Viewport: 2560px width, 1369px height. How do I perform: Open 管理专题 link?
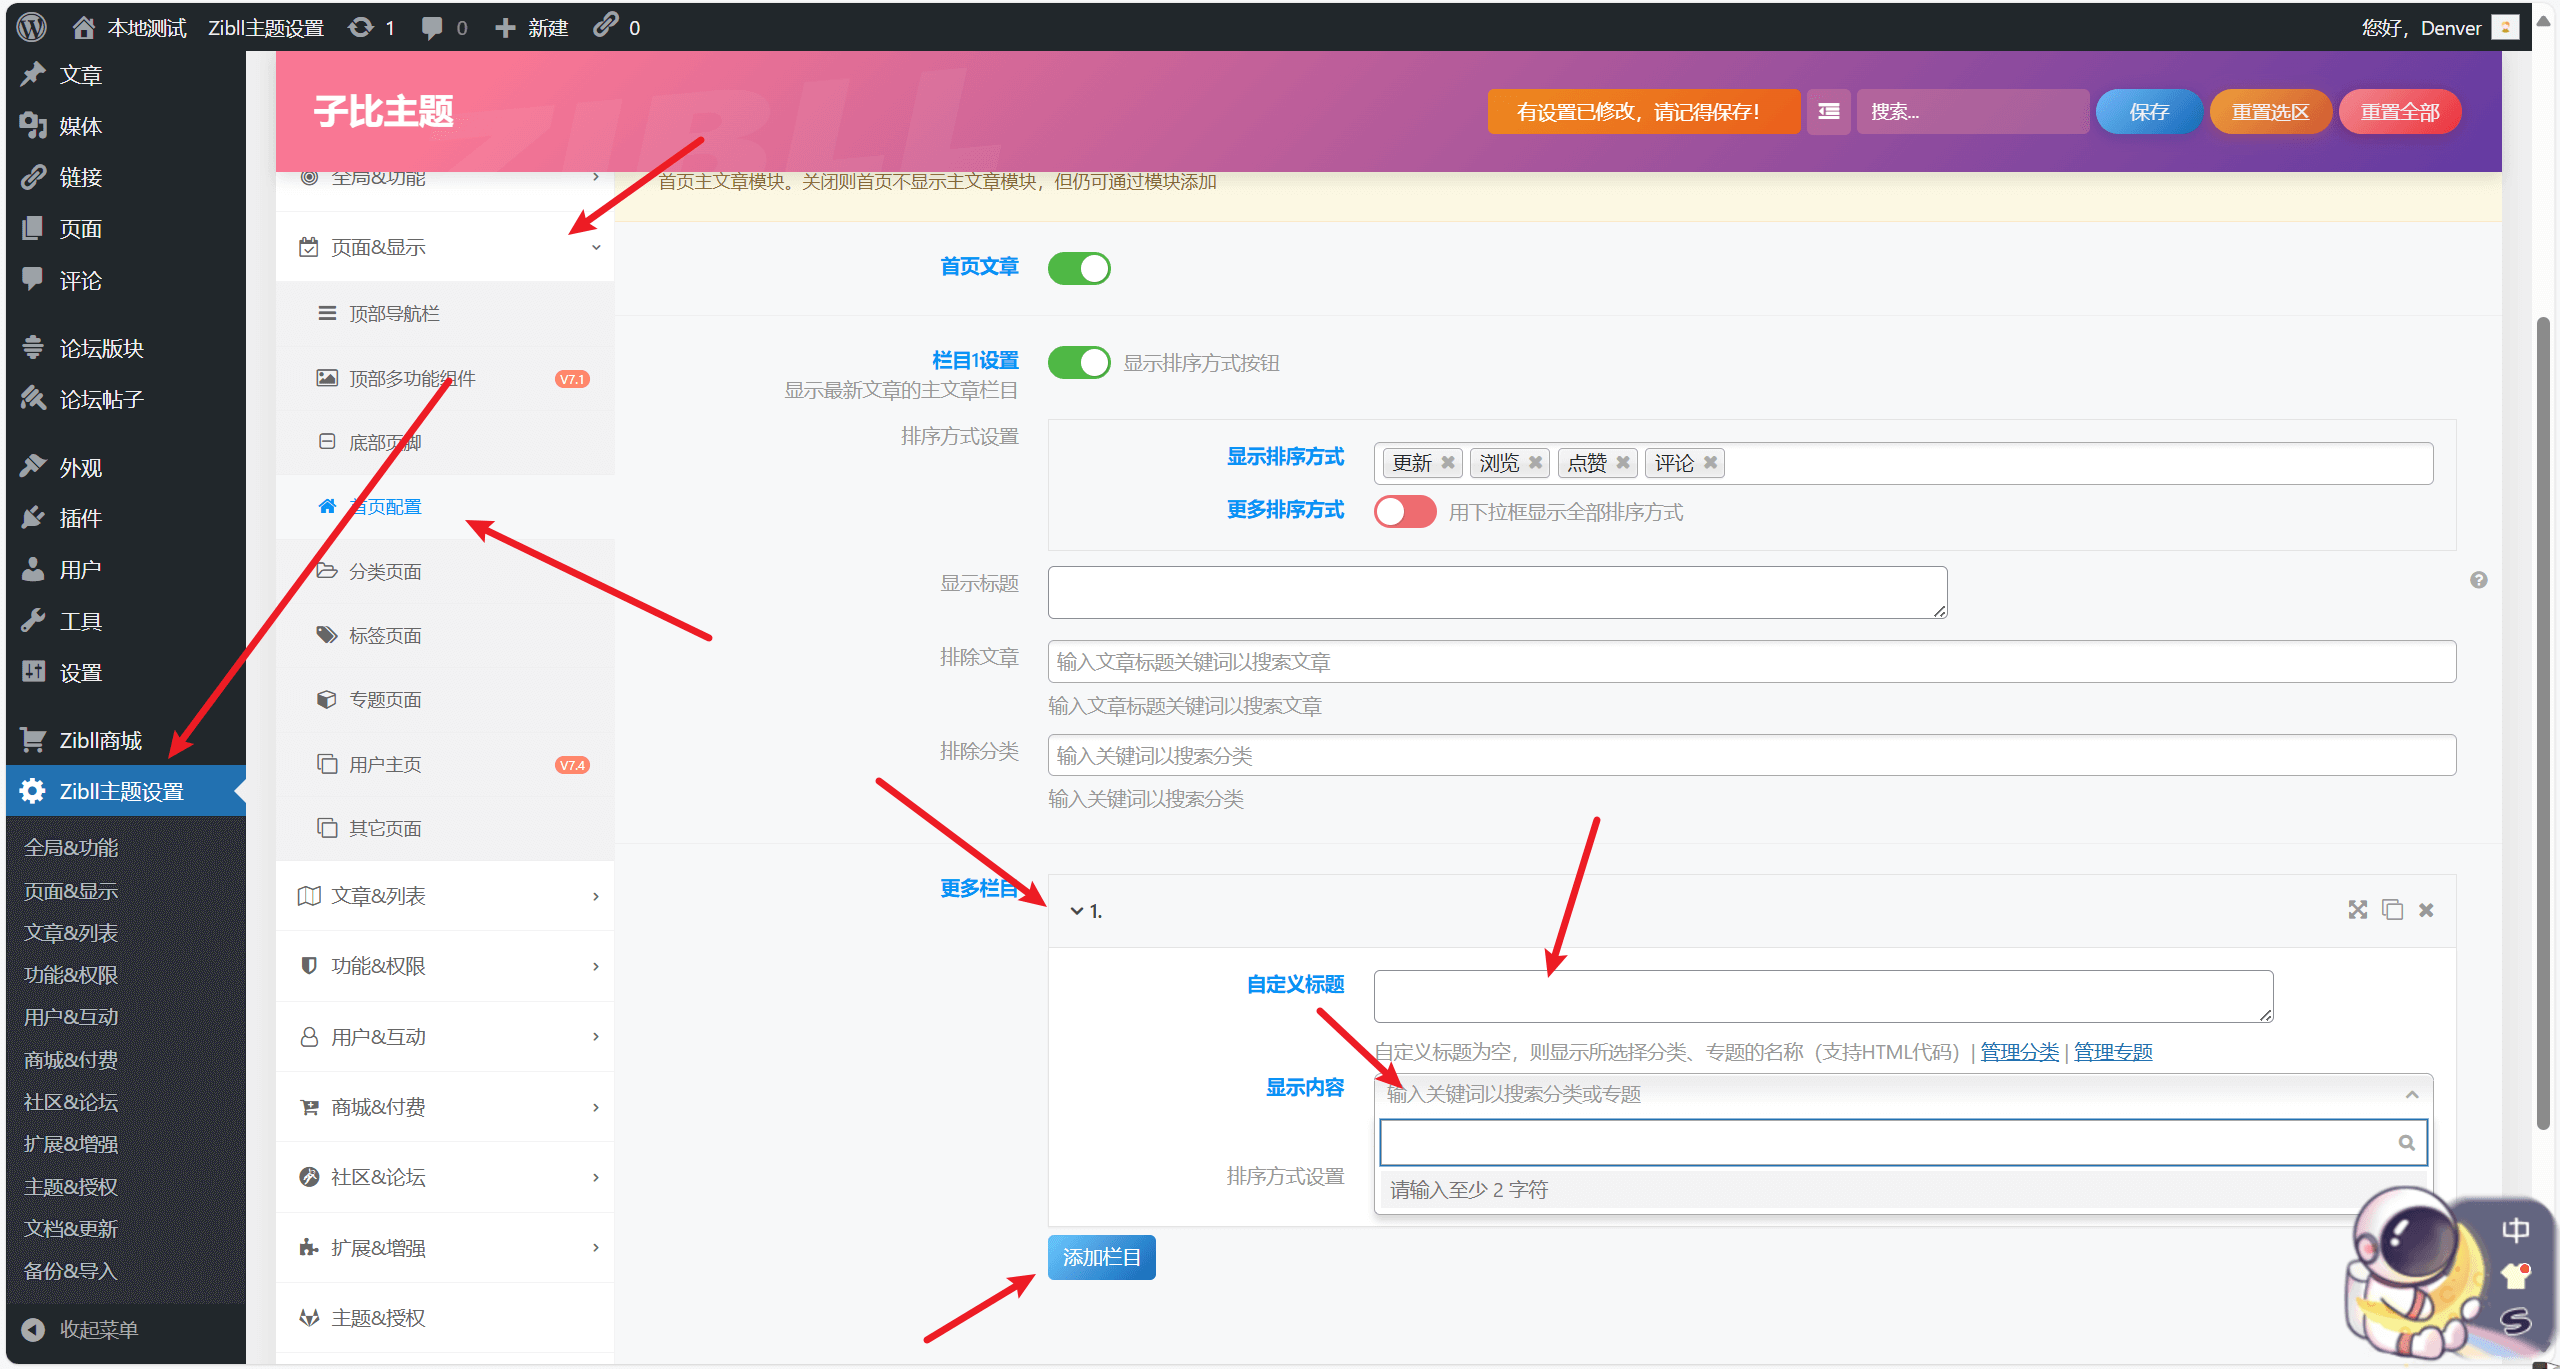pyautogui.click(x=2113, y=1052)
